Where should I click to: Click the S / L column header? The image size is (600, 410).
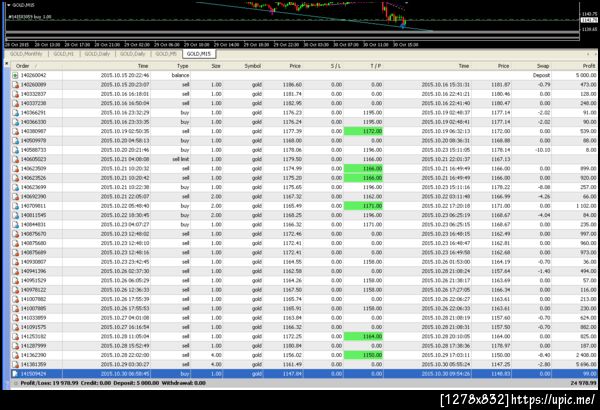click(x=336, y=66)
